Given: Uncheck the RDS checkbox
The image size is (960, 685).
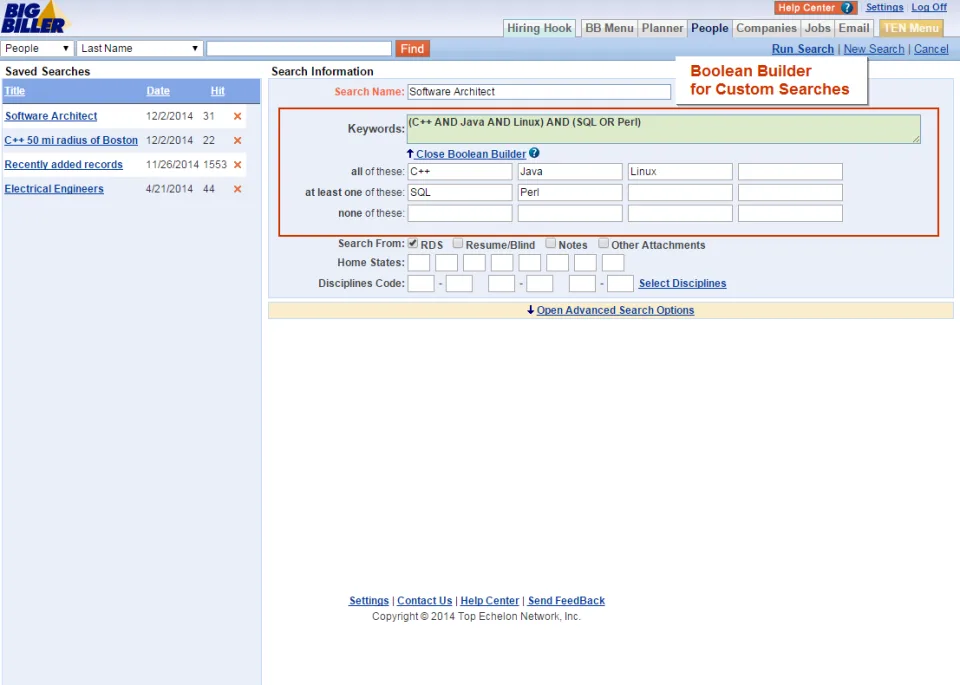Looking at the screenshot, I should pyautogui.click(x=413, y=243).
